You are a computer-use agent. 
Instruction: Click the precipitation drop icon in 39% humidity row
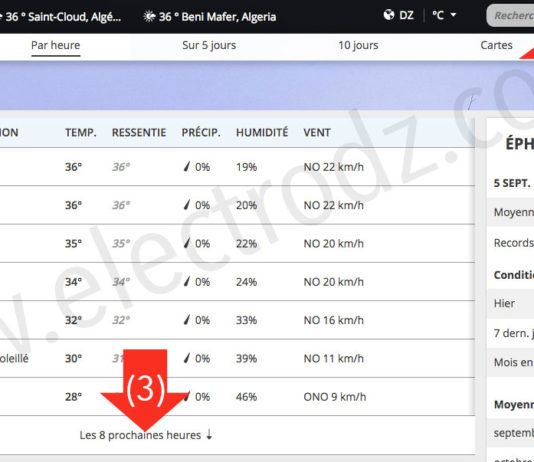187,358
